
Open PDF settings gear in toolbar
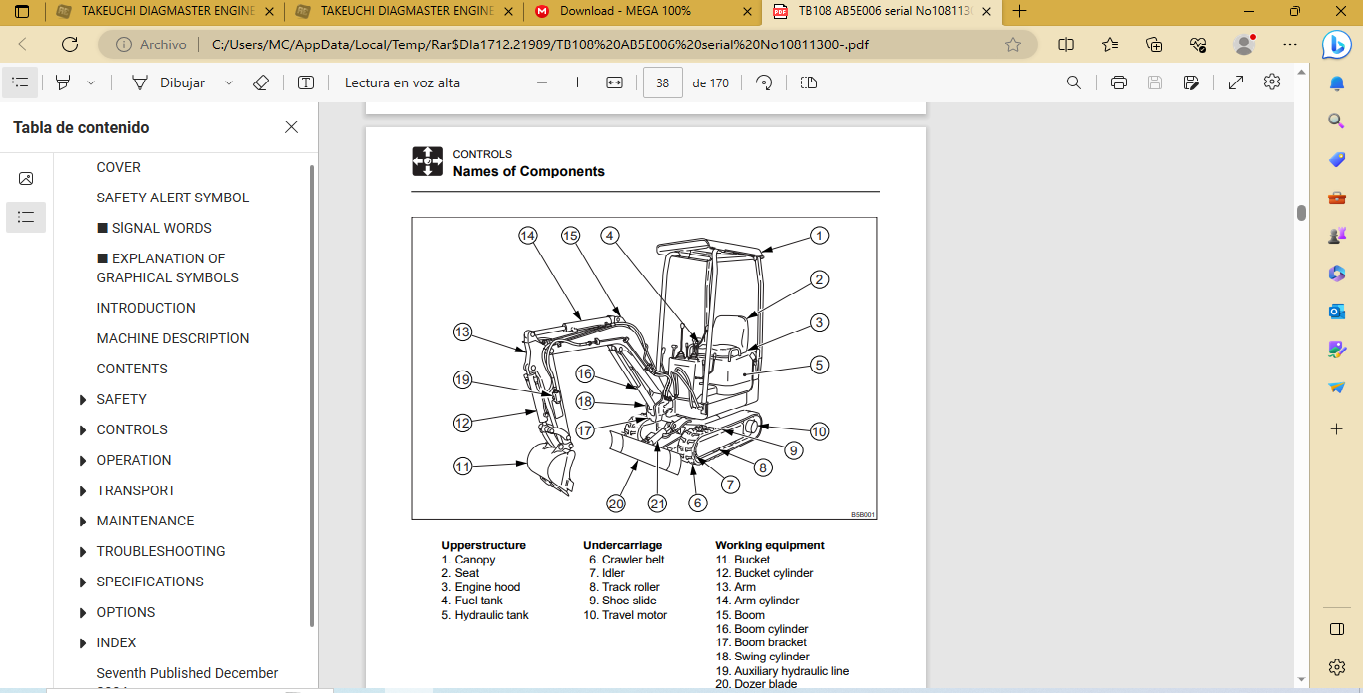pos(1272,83)
